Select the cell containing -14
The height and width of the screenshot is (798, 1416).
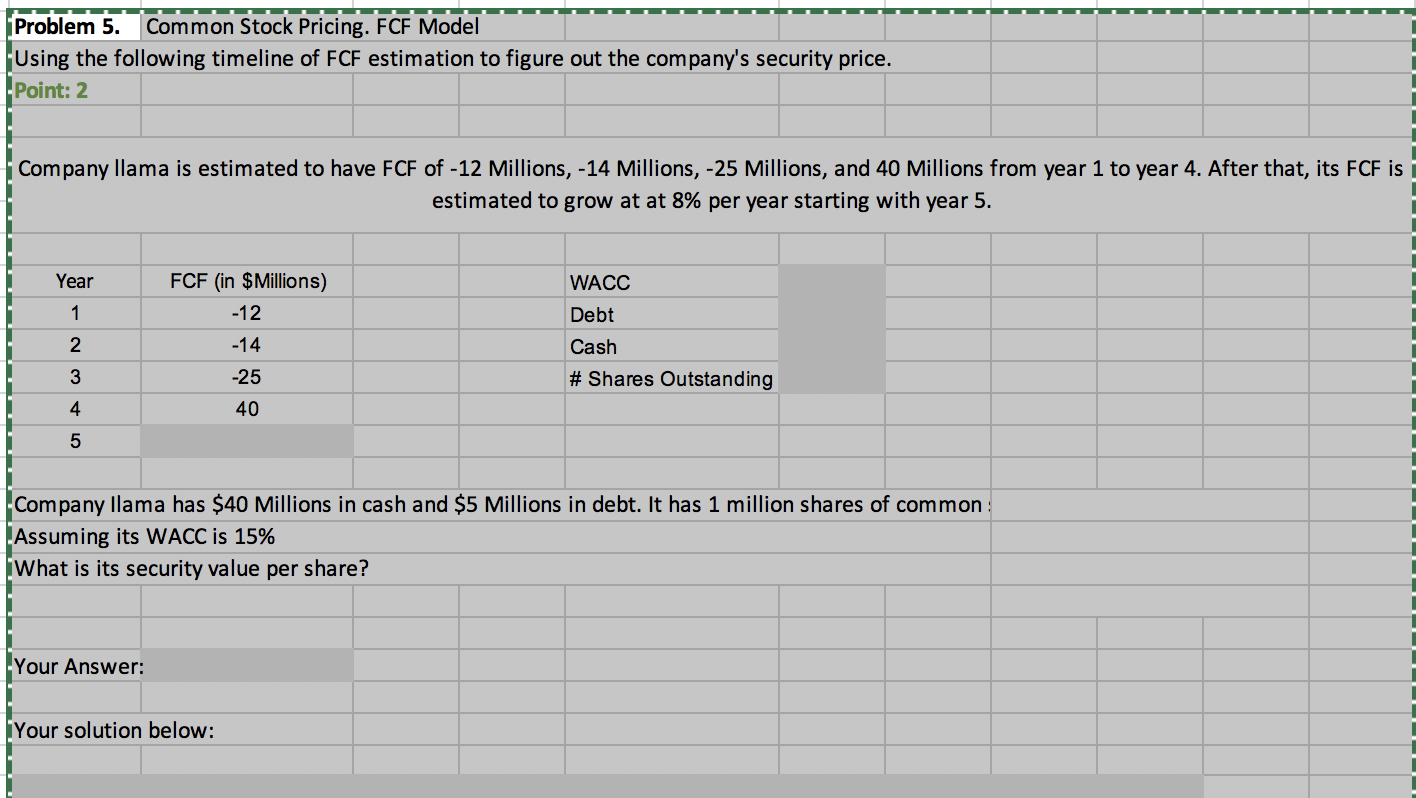[246, 345]
